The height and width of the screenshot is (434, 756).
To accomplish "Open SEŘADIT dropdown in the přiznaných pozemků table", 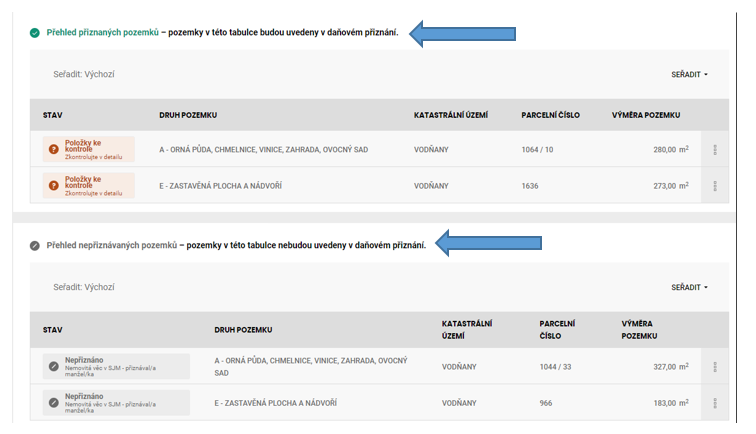I will click(689, 75).
